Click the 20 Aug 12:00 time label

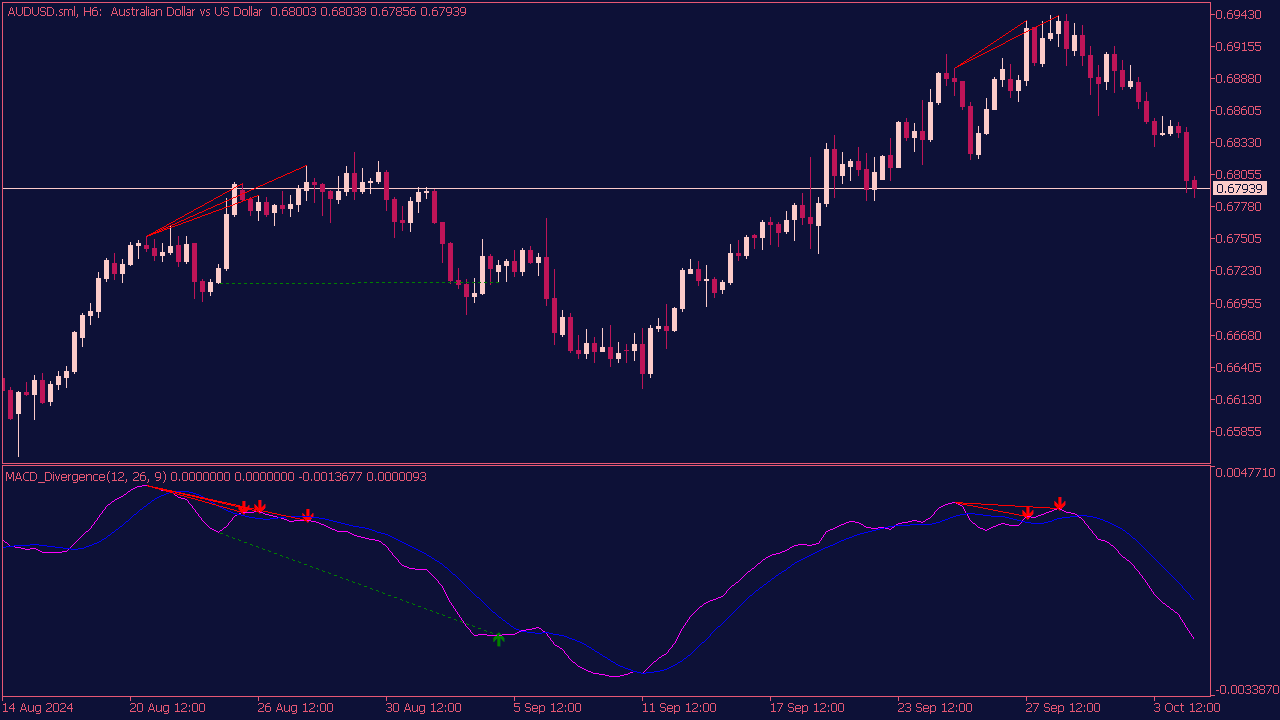click(168, 707)
